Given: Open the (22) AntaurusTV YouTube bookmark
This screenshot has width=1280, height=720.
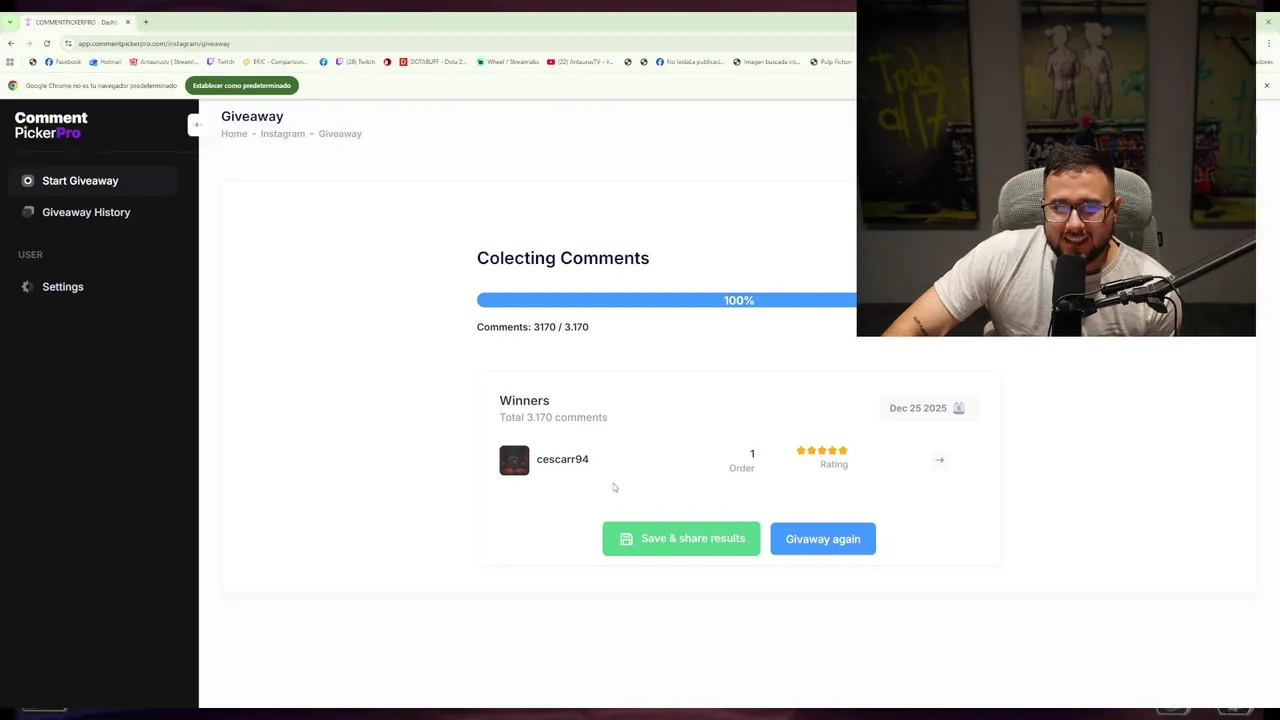Looking at the screenshot, I should 580,62.
